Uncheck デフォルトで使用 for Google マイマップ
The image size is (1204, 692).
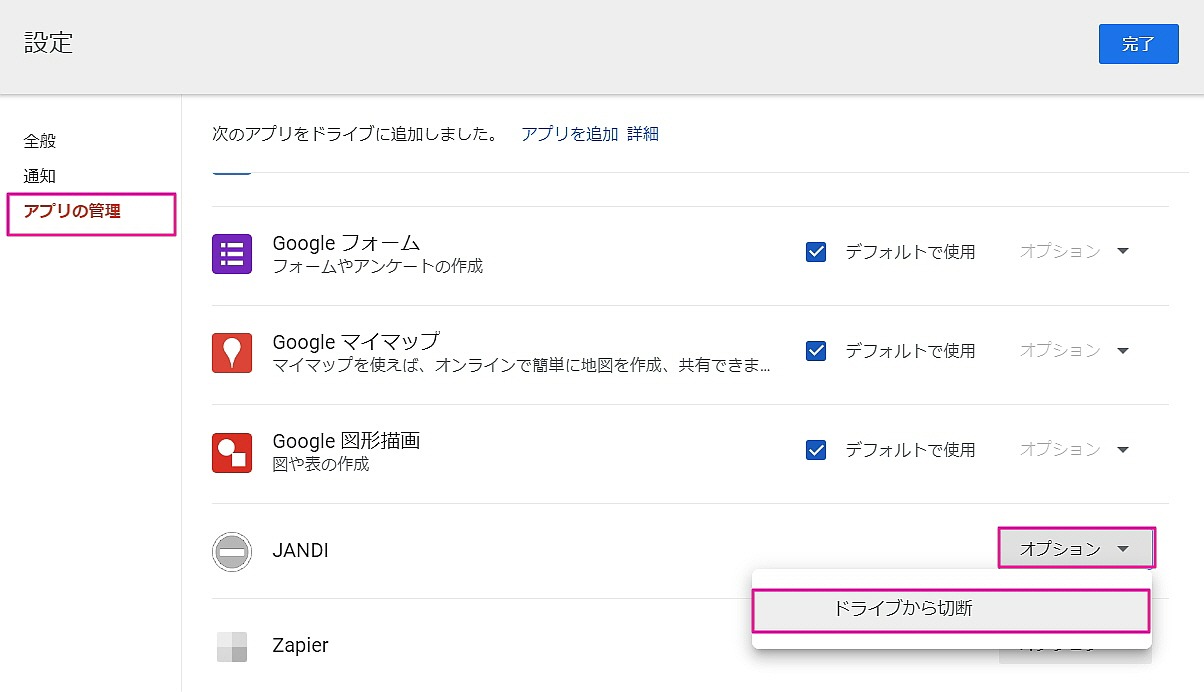[x=816, y=351]
